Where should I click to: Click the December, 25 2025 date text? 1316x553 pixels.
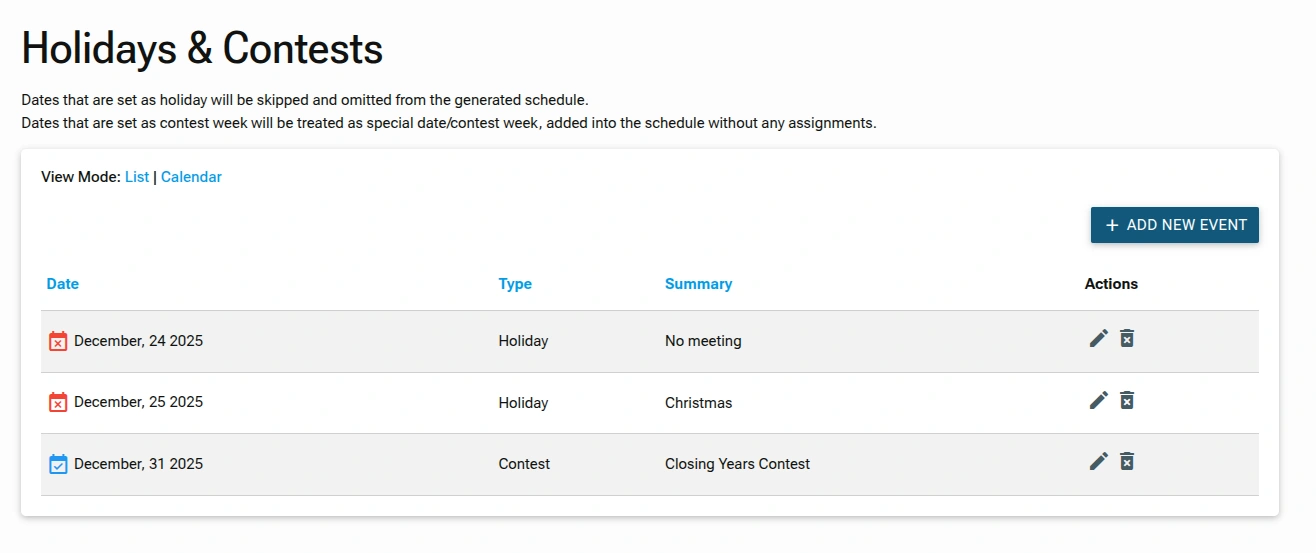click(x=138, y=402)
